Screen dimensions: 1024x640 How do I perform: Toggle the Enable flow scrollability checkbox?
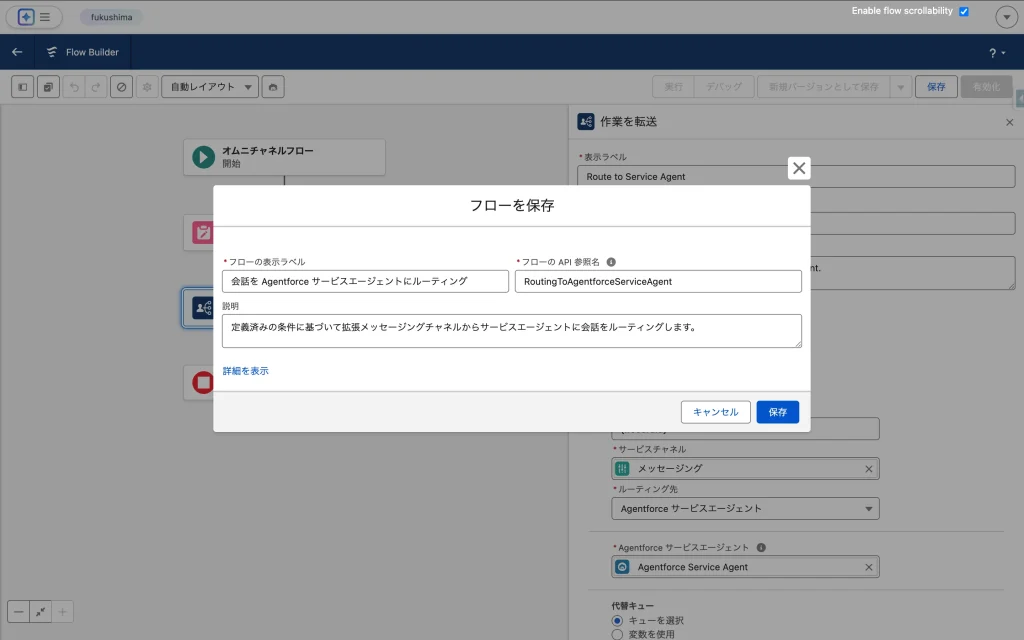pyautogui.click(x=963, y=11)
